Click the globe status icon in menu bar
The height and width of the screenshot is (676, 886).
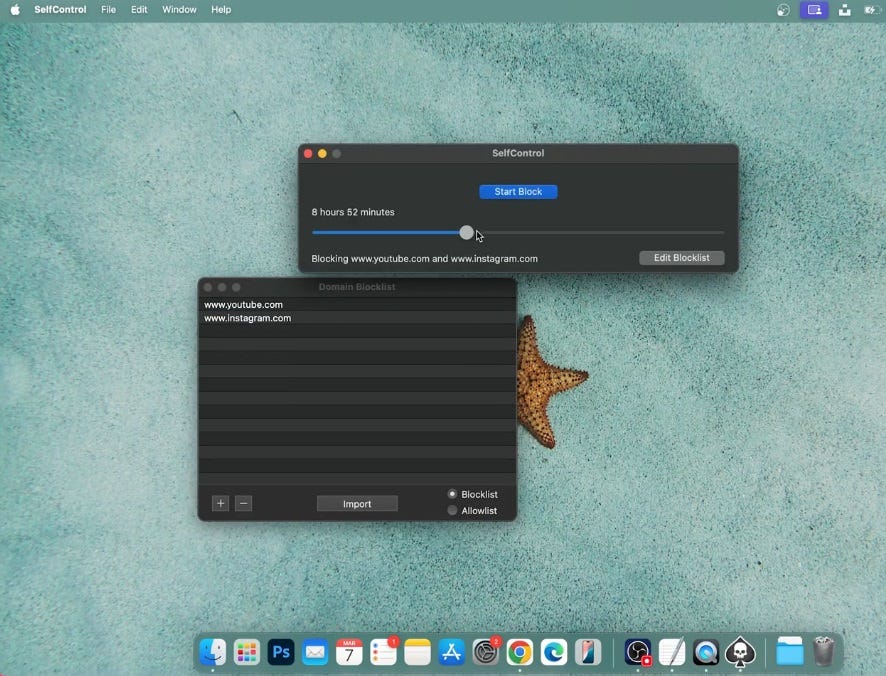point(783,10)
